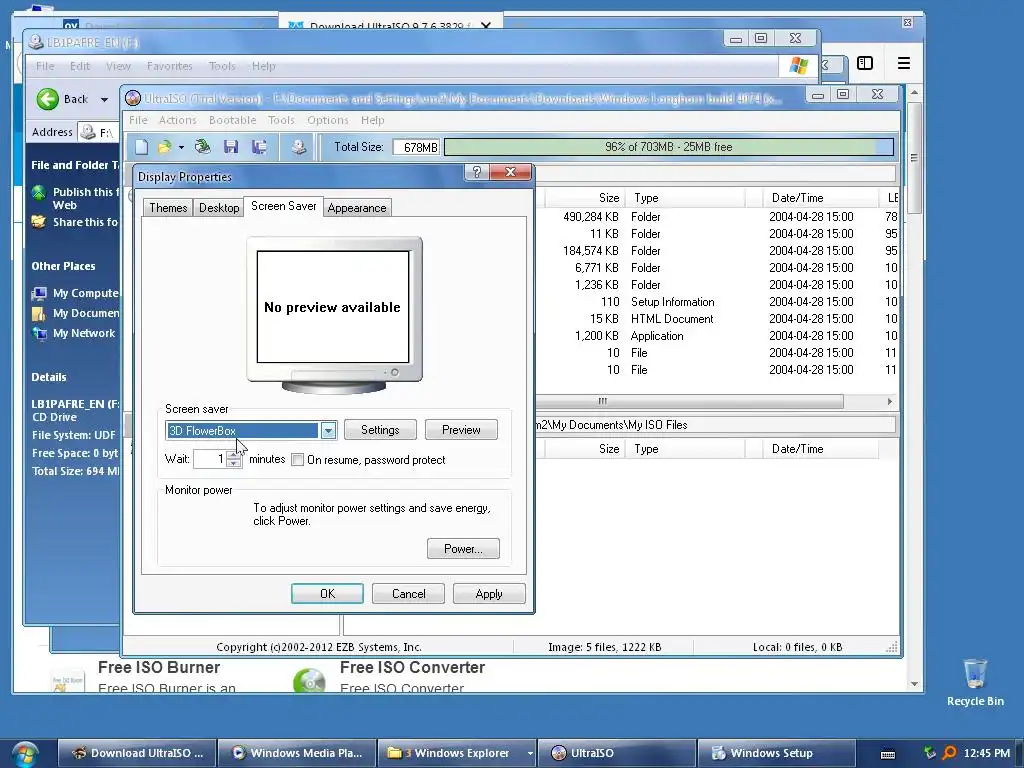Open the UltraISO Bootable menu
Screen dimensions: 1024x768
pos(232,120)
